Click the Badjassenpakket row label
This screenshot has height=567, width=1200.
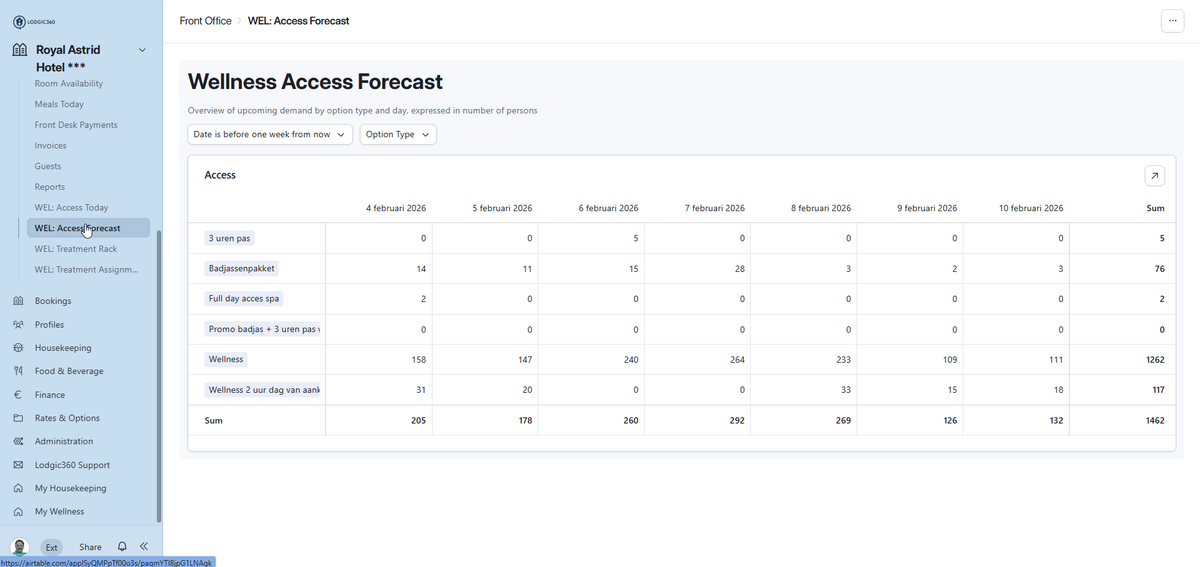242,269
